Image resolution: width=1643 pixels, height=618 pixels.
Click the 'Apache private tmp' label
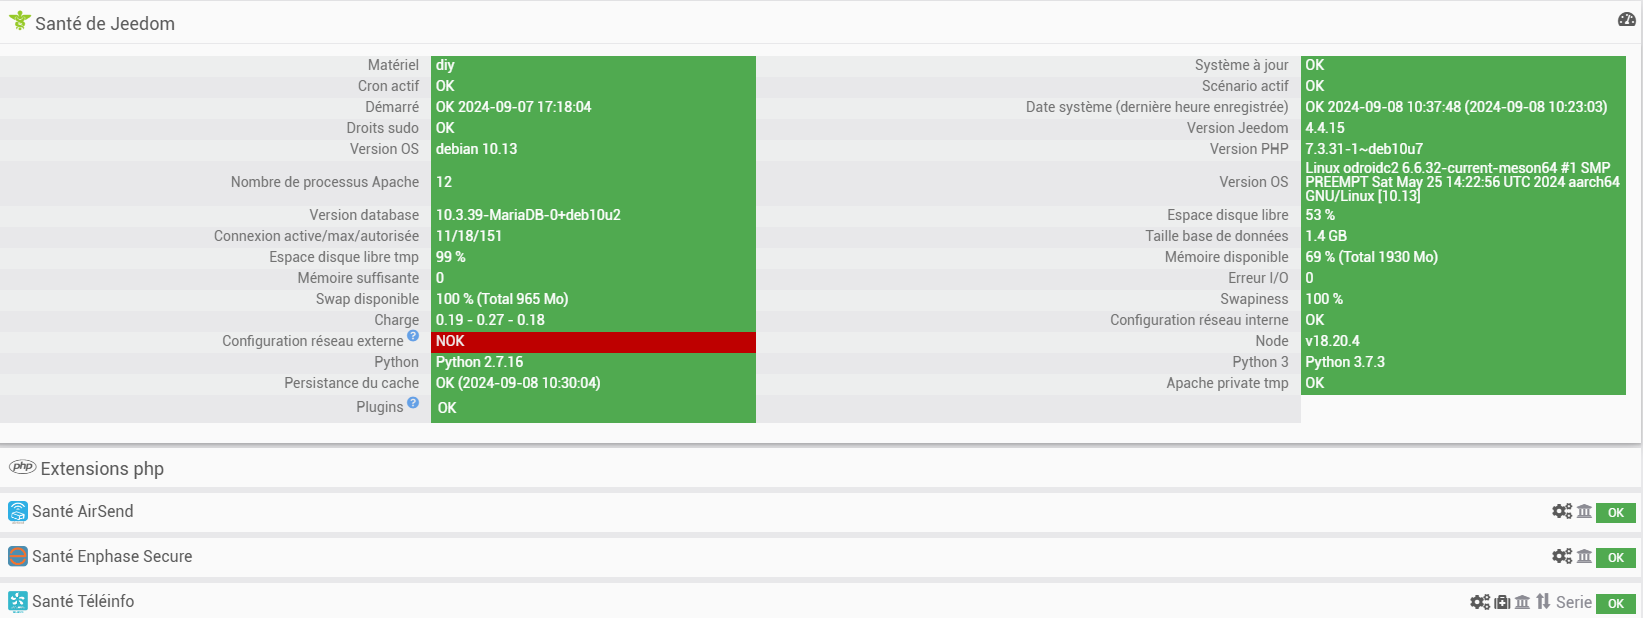point(1227,383)
